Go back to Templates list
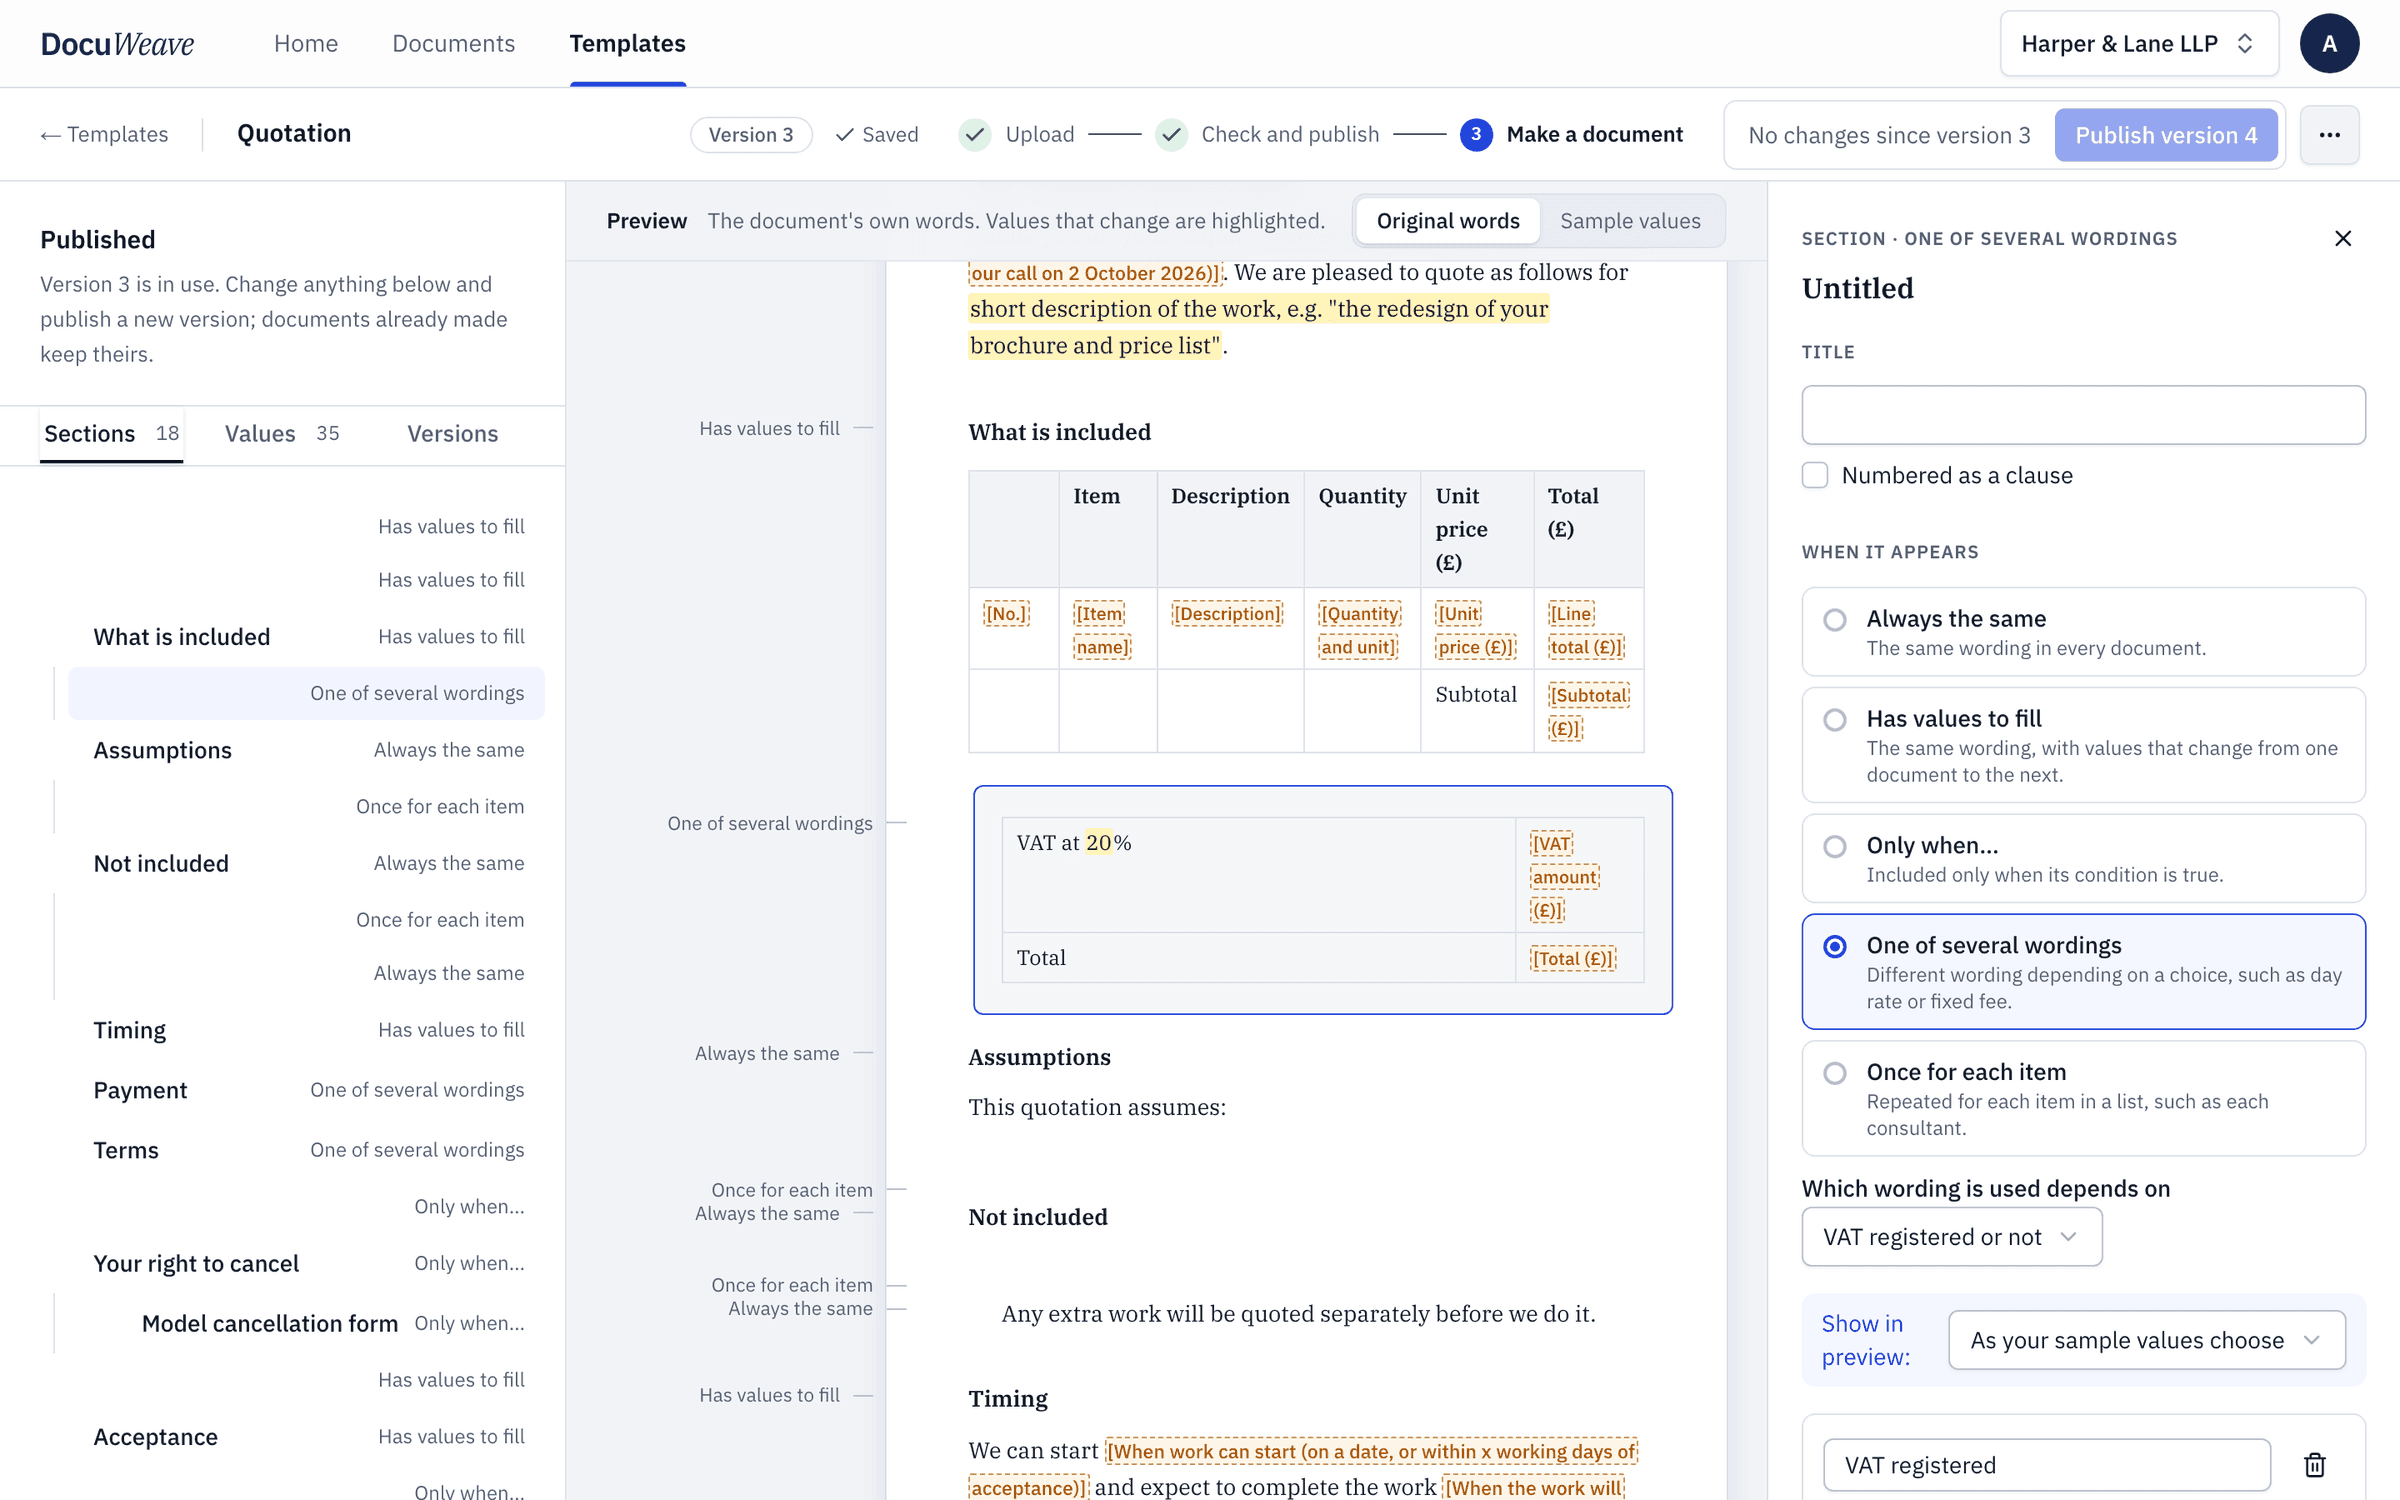The height and width of the screenshot is (1500, 2400). point(104,135)
